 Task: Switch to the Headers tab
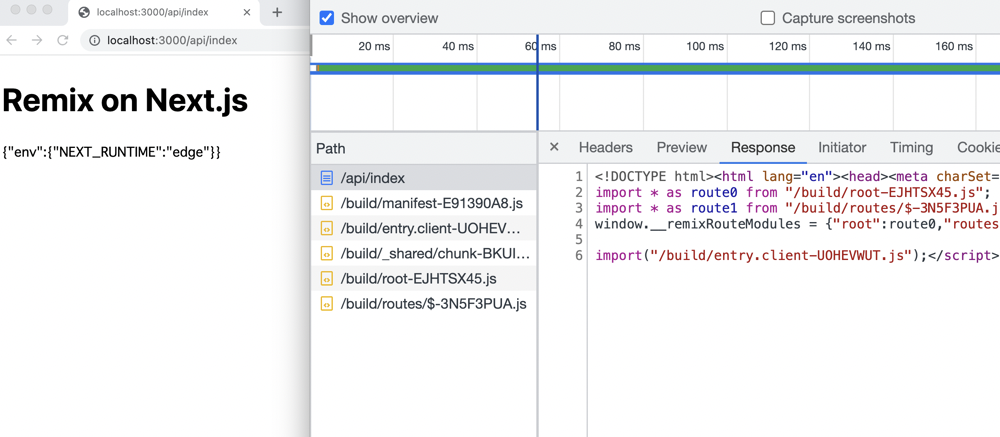[605, 147]
